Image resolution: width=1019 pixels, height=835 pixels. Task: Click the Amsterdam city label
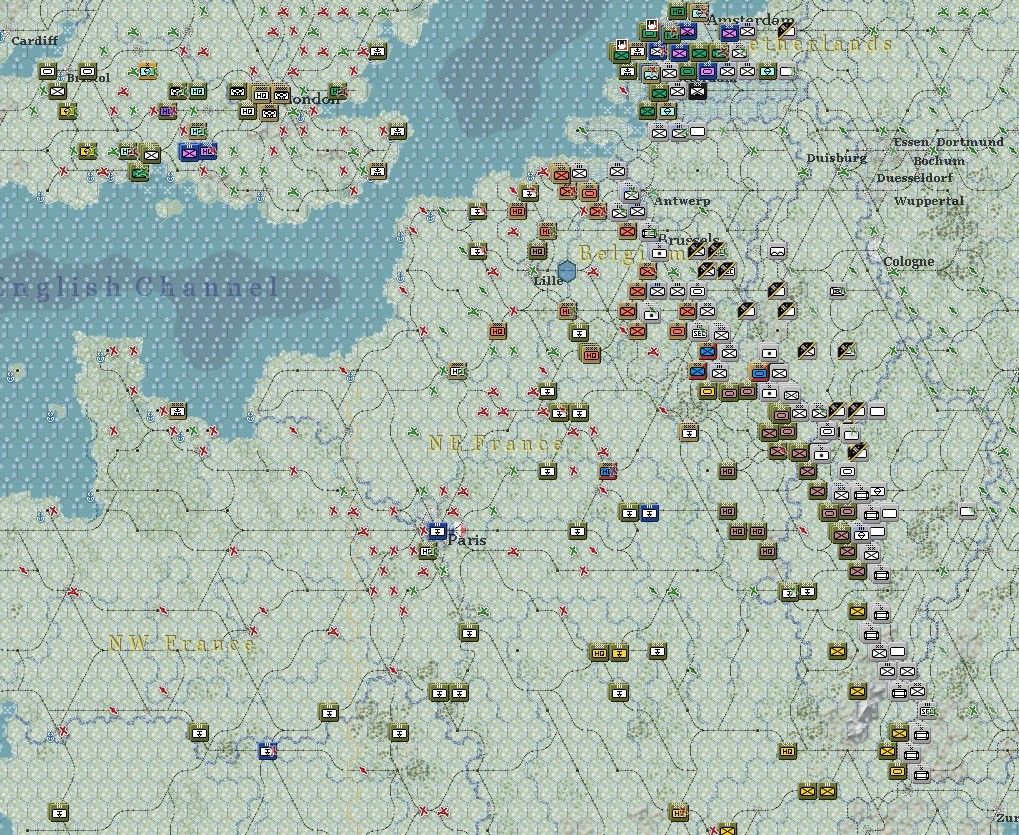(x=751, y=20)
